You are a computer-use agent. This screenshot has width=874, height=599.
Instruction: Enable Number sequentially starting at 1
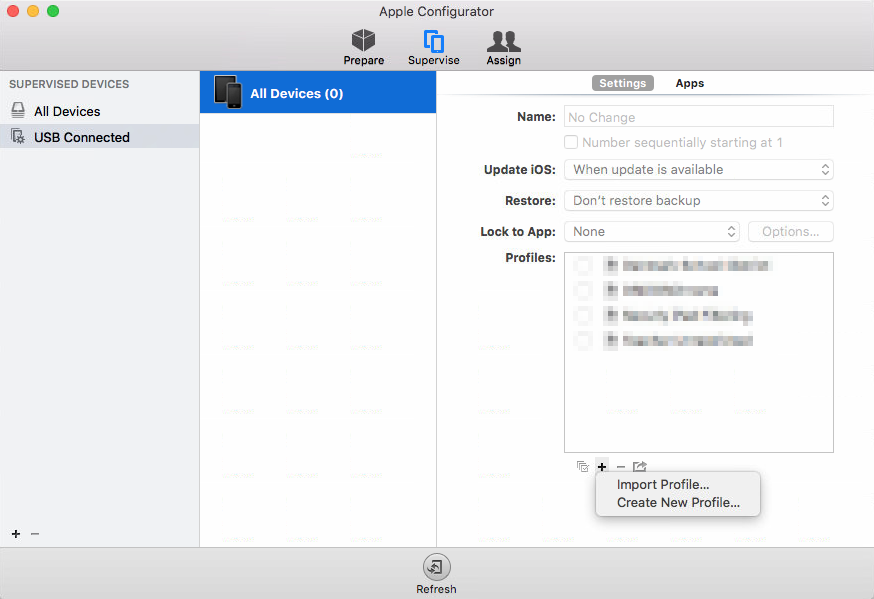pyautogui.click(x=571, y=142)
